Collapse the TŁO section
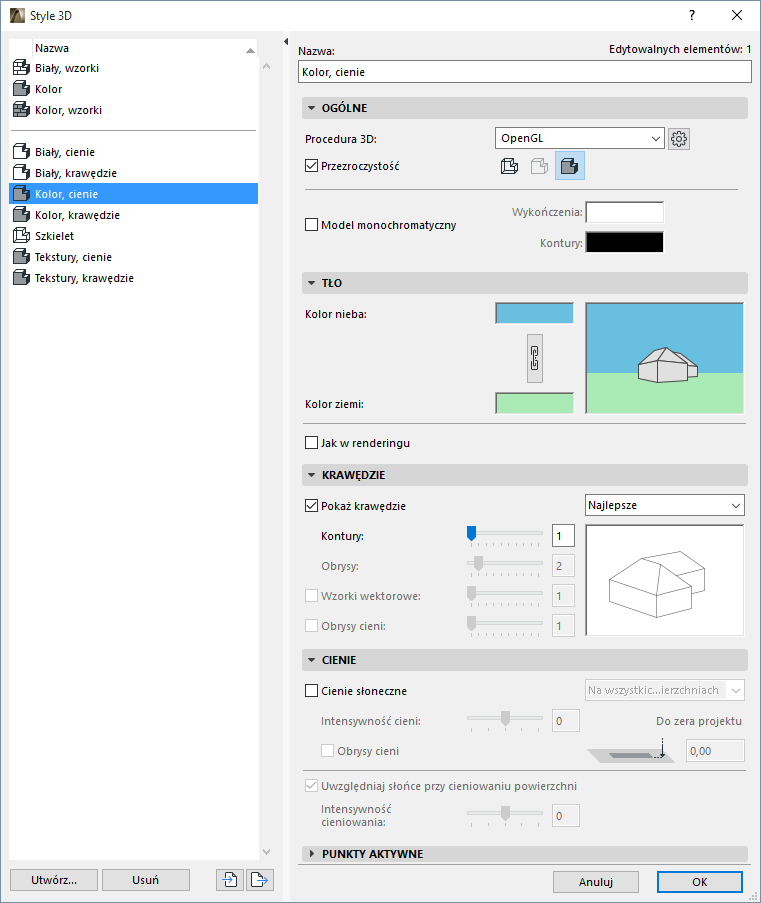This screenshot has height=903, width=761. tap(312, 283)
